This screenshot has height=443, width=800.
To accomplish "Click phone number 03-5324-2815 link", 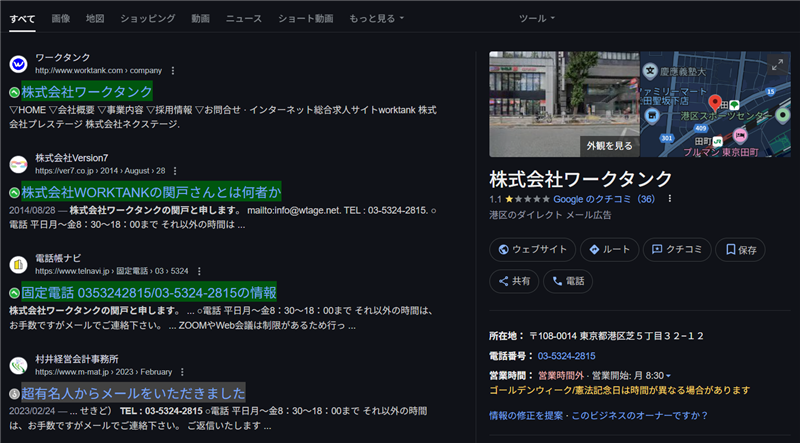I will (566, 356).
